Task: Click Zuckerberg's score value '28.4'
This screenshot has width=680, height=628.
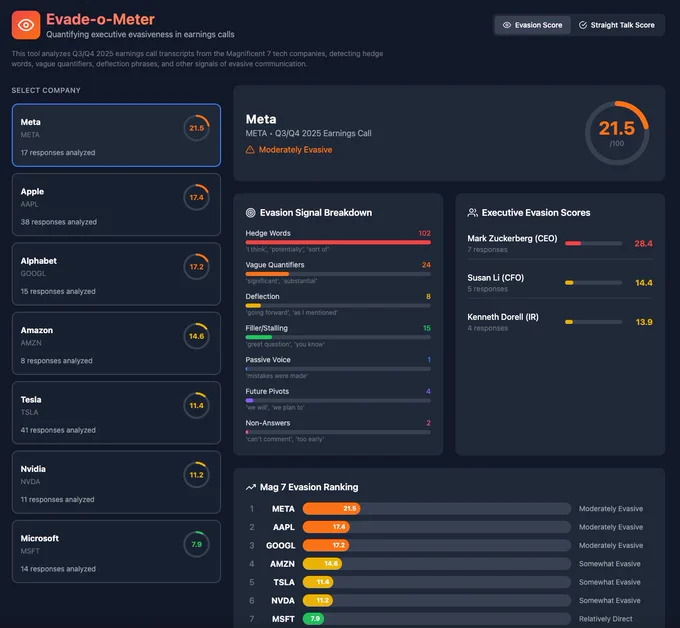Action: click(643, 243)
